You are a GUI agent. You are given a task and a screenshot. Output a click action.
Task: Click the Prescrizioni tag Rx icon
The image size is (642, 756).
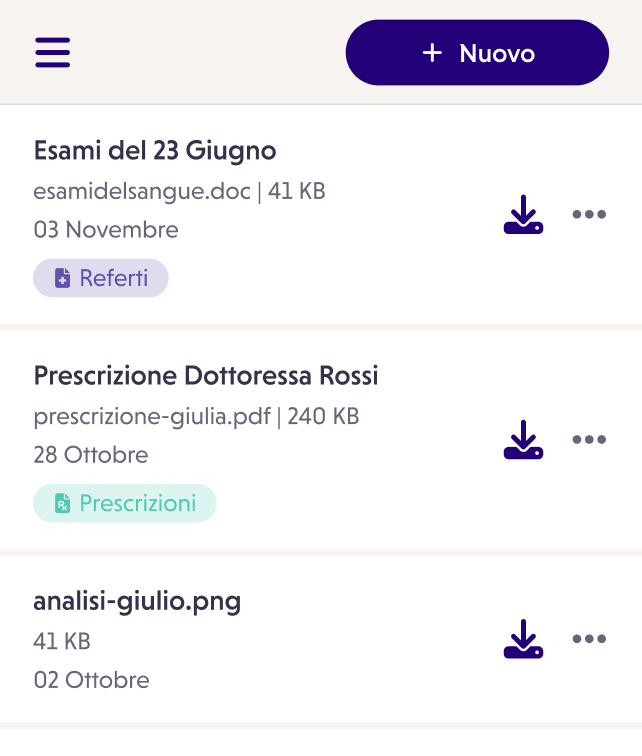pos(62,503)
